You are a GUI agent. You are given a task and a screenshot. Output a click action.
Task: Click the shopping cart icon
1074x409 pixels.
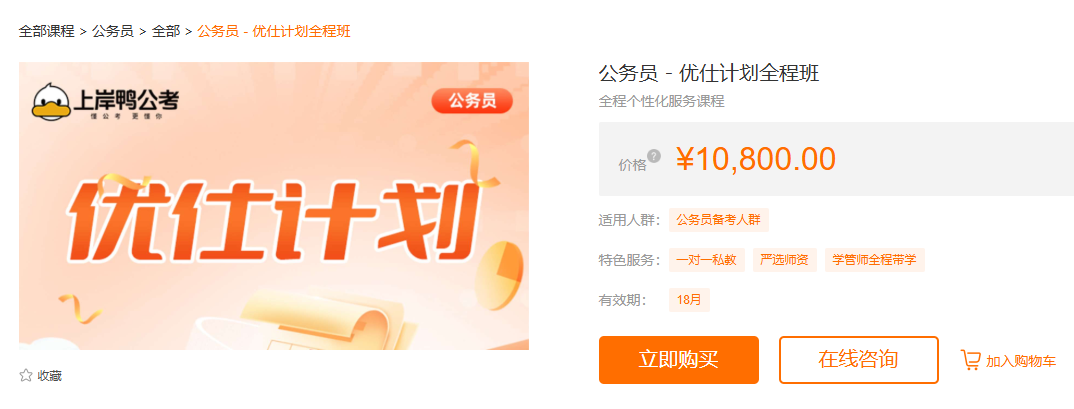[x=970, y=360]
